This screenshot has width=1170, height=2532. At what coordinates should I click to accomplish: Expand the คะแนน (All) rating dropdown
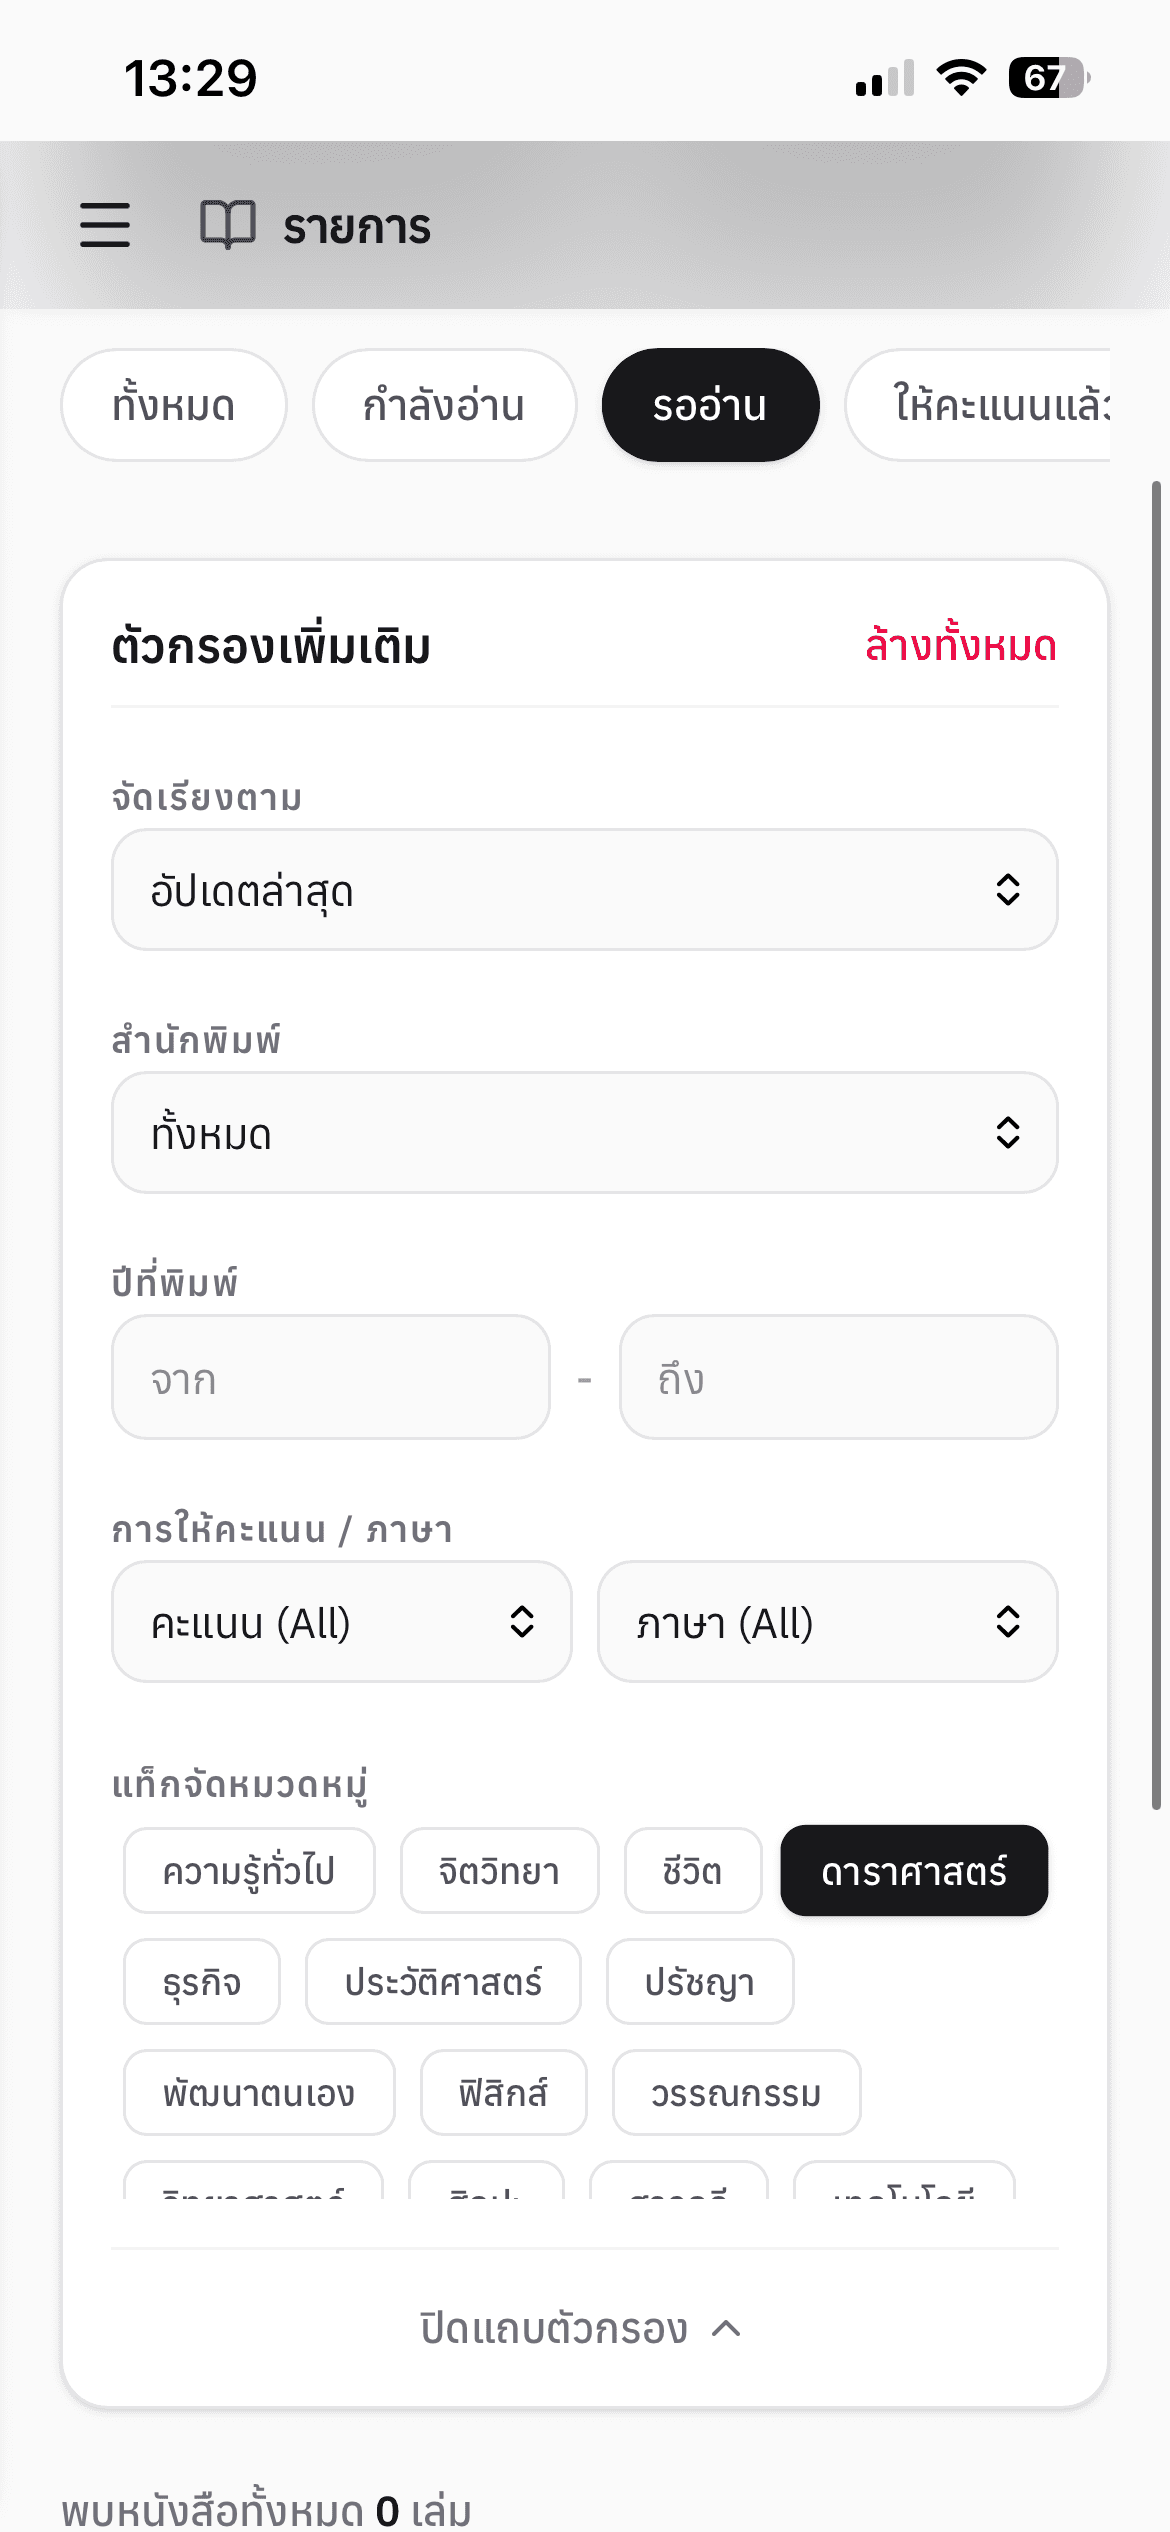(x=341, y=1622)
